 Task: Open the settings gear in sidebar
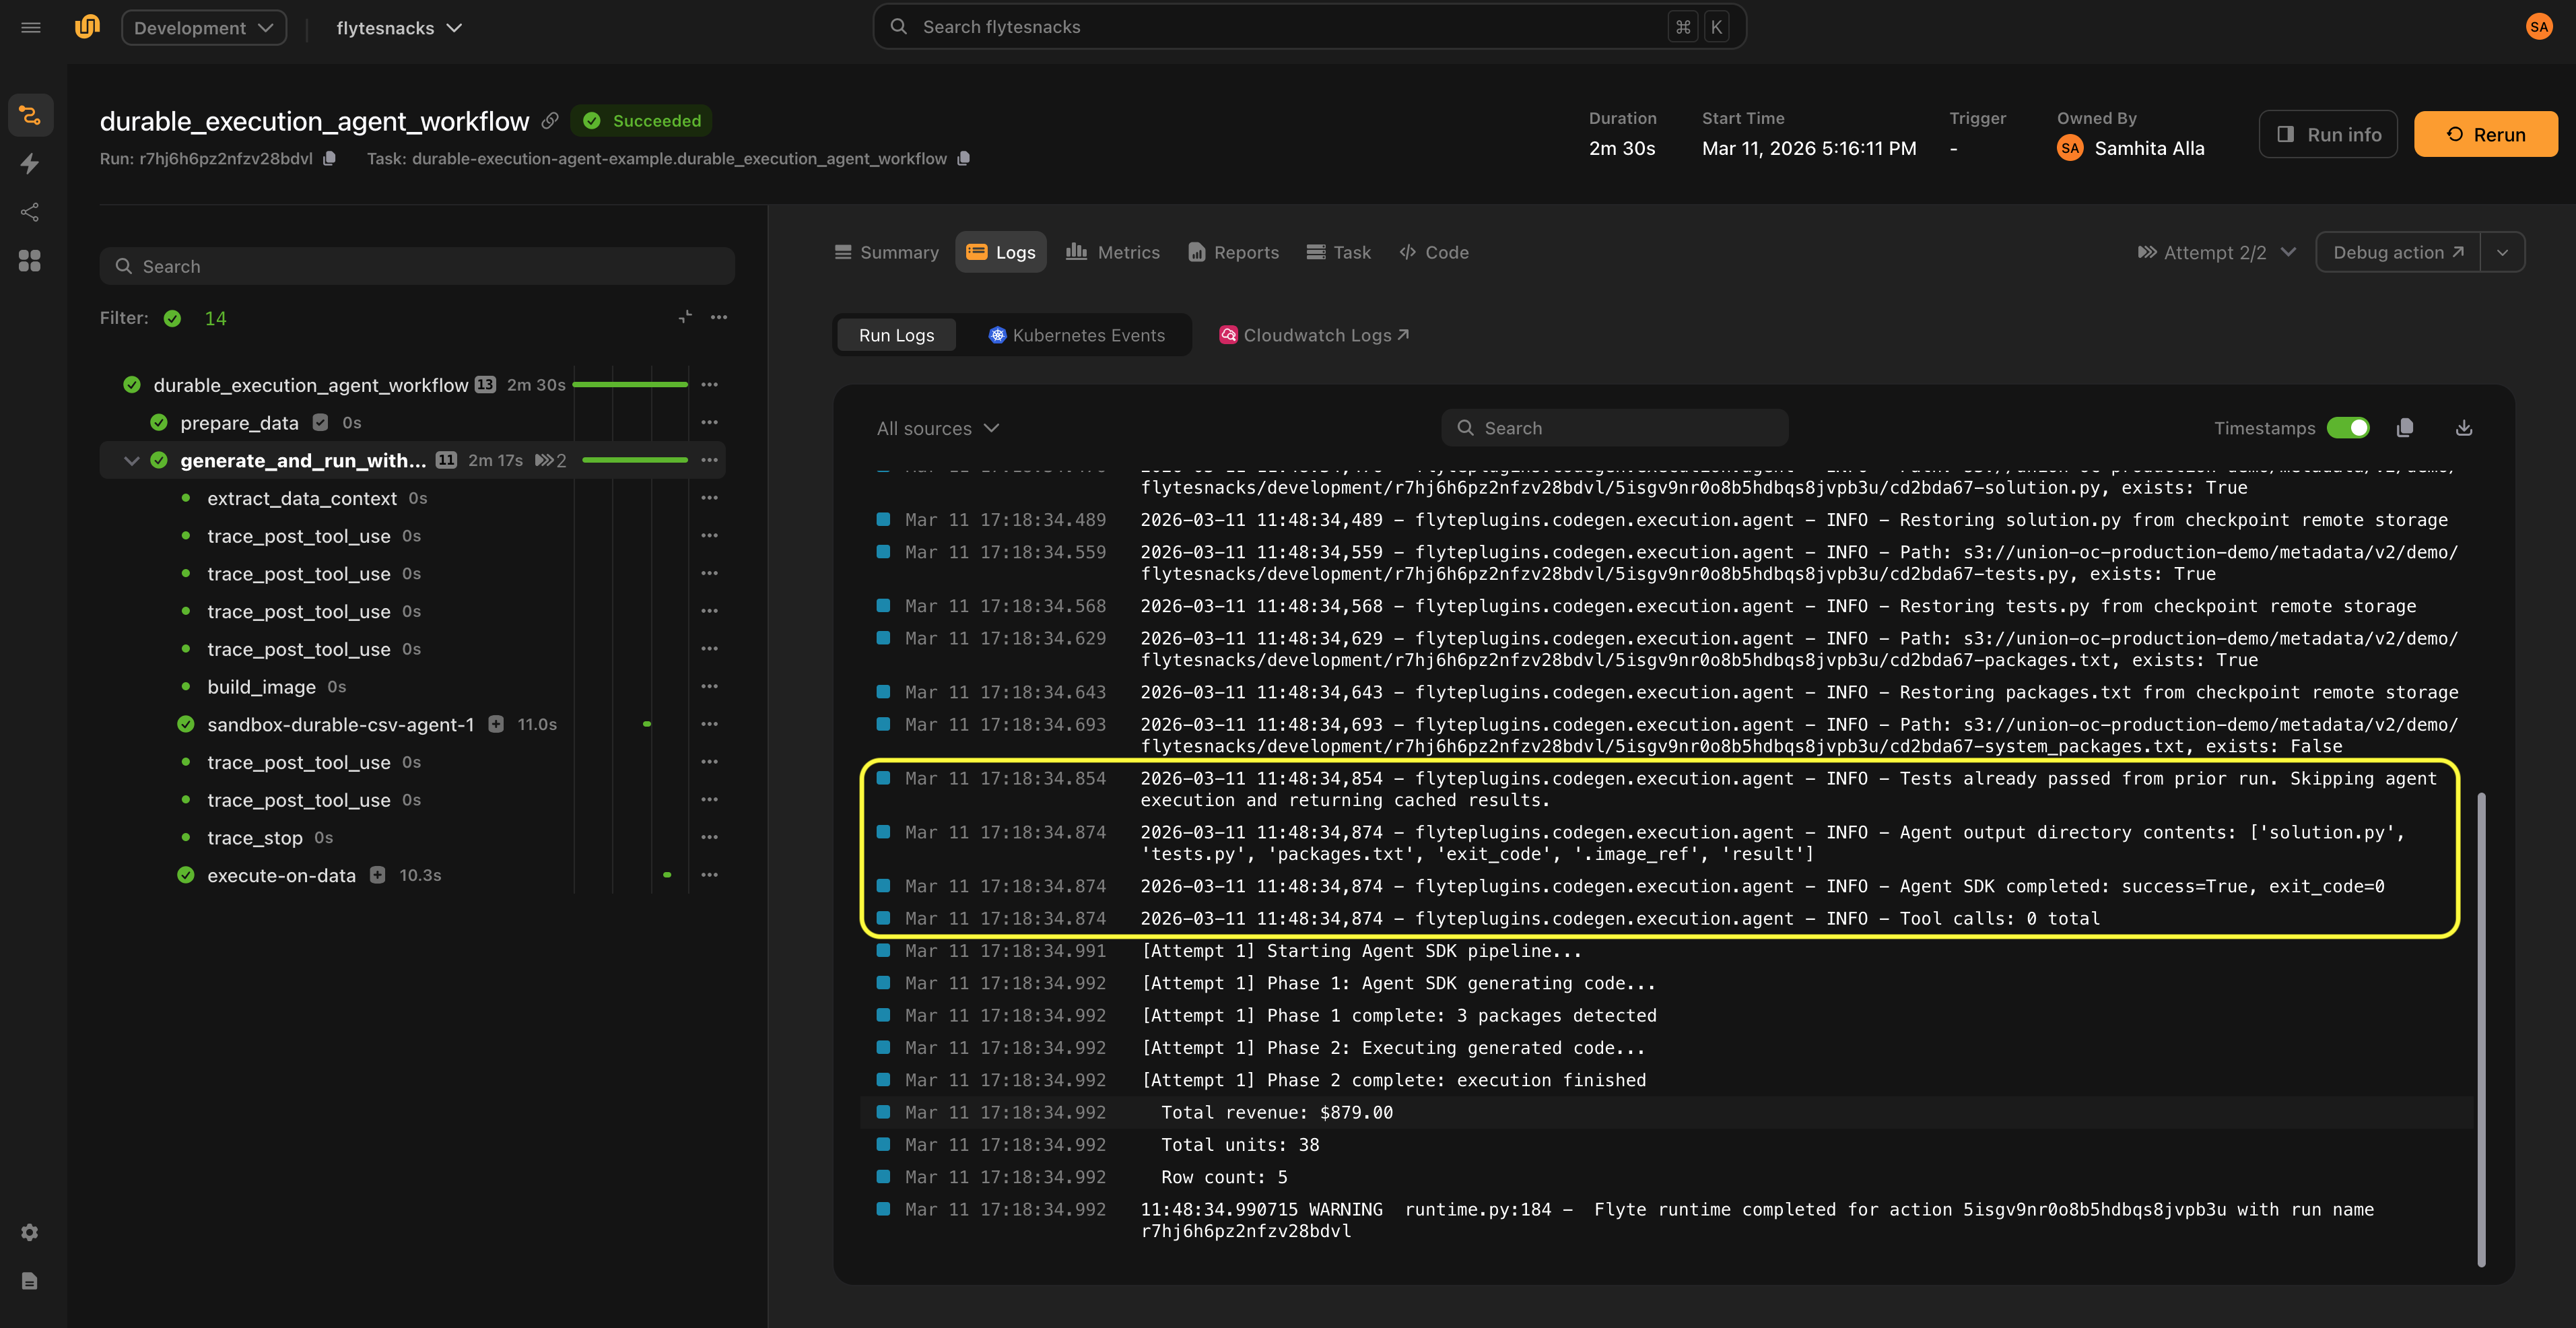pos(30,1232)
